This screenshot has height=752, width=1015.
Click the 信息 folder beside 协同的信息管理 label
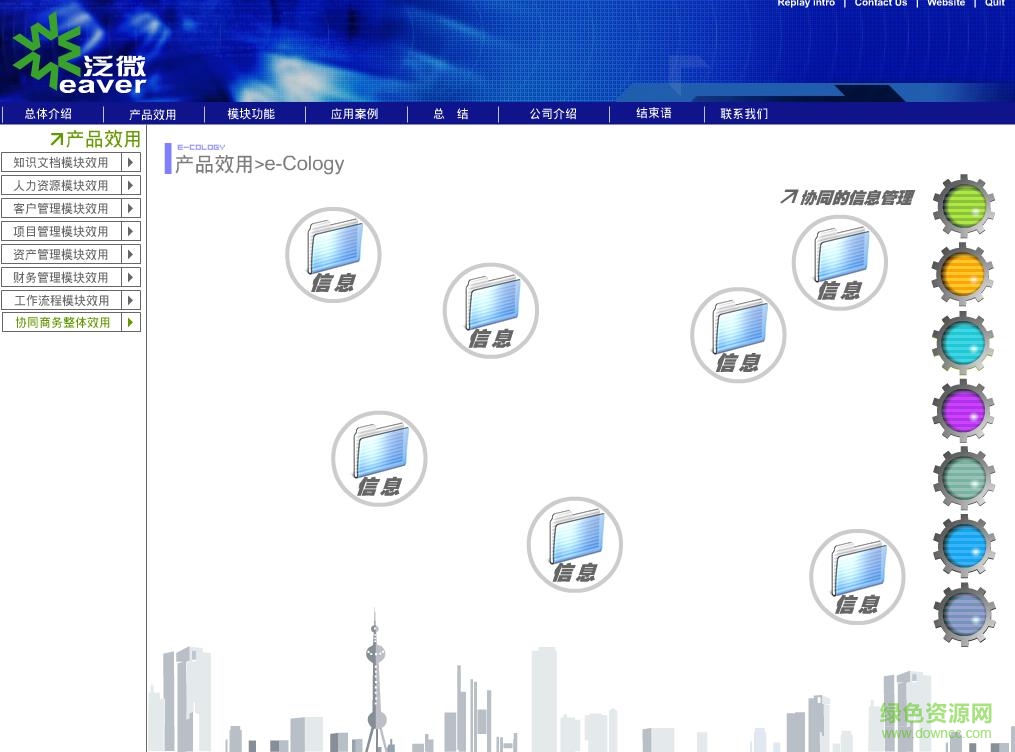coord(839,262)
